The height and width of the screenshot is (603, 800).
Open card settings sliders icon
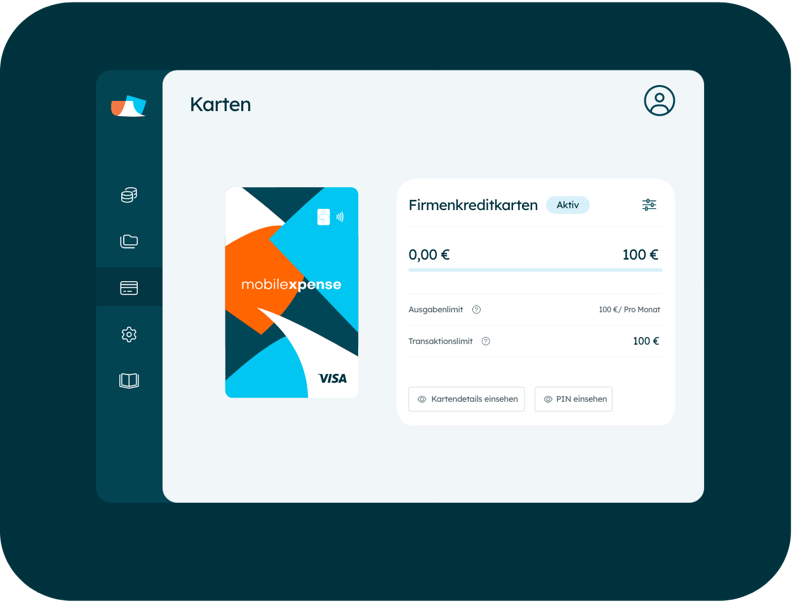[649, 205]
